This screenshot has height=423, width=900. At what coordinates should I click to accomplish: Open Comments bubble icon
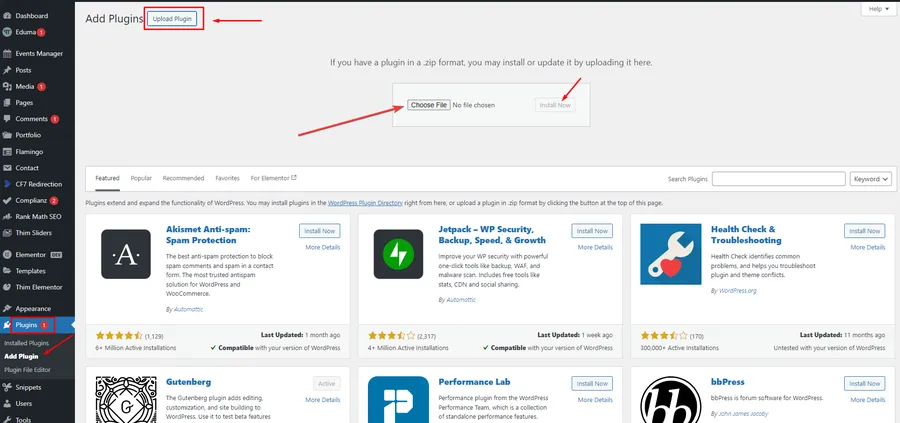point(7,119)
